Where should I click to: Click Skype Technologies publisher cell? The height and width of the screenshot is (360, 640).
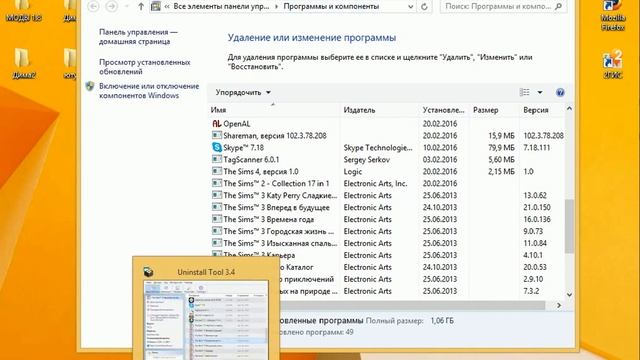coord(378,148)
